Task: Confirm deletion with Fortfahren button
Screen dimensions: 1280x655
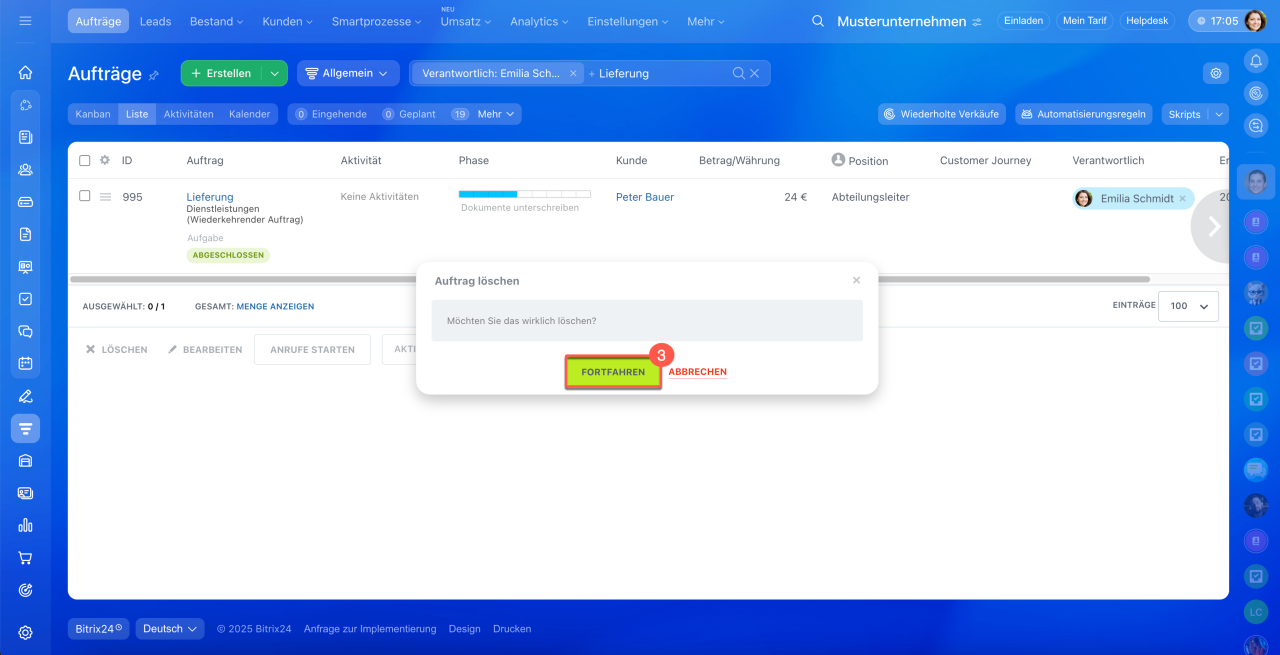Action: coord(613,372)
